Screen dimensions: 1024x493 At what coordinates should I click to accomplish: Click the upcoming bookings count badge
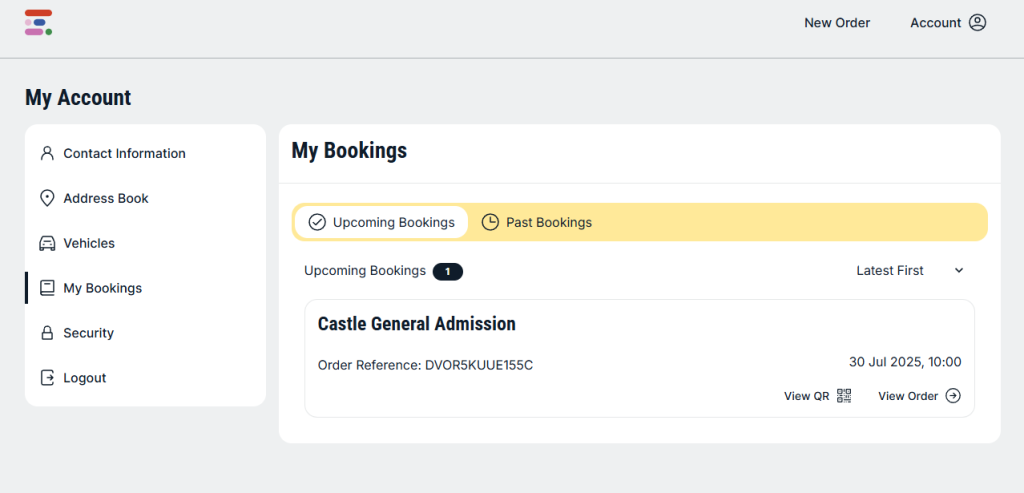click(x=447, y=271)
